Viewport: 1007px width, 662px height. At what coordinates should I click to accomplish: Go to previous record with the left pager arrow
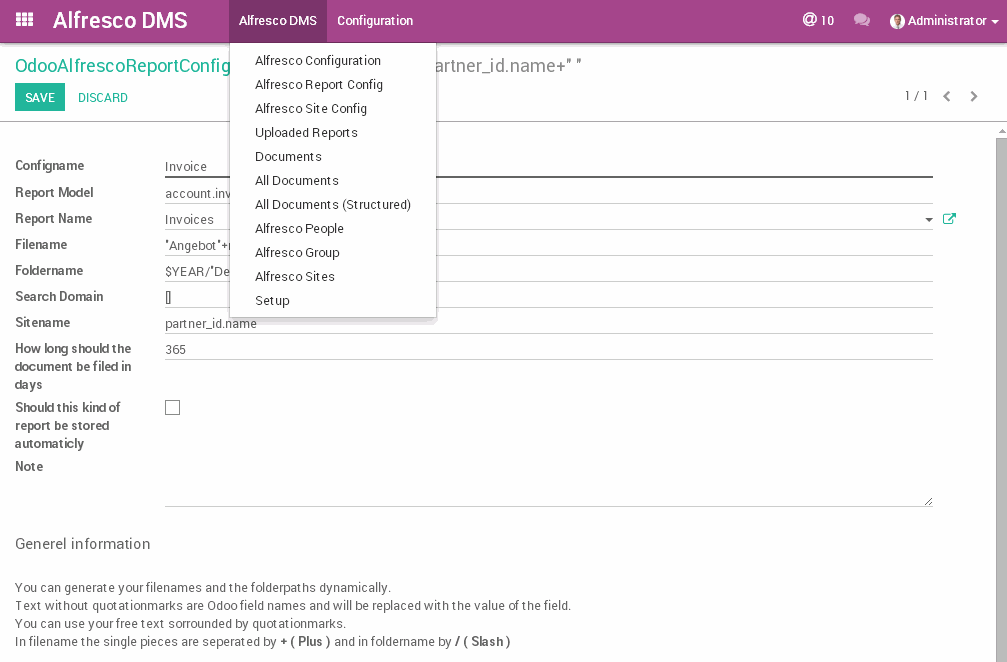(x=946, y=96)
